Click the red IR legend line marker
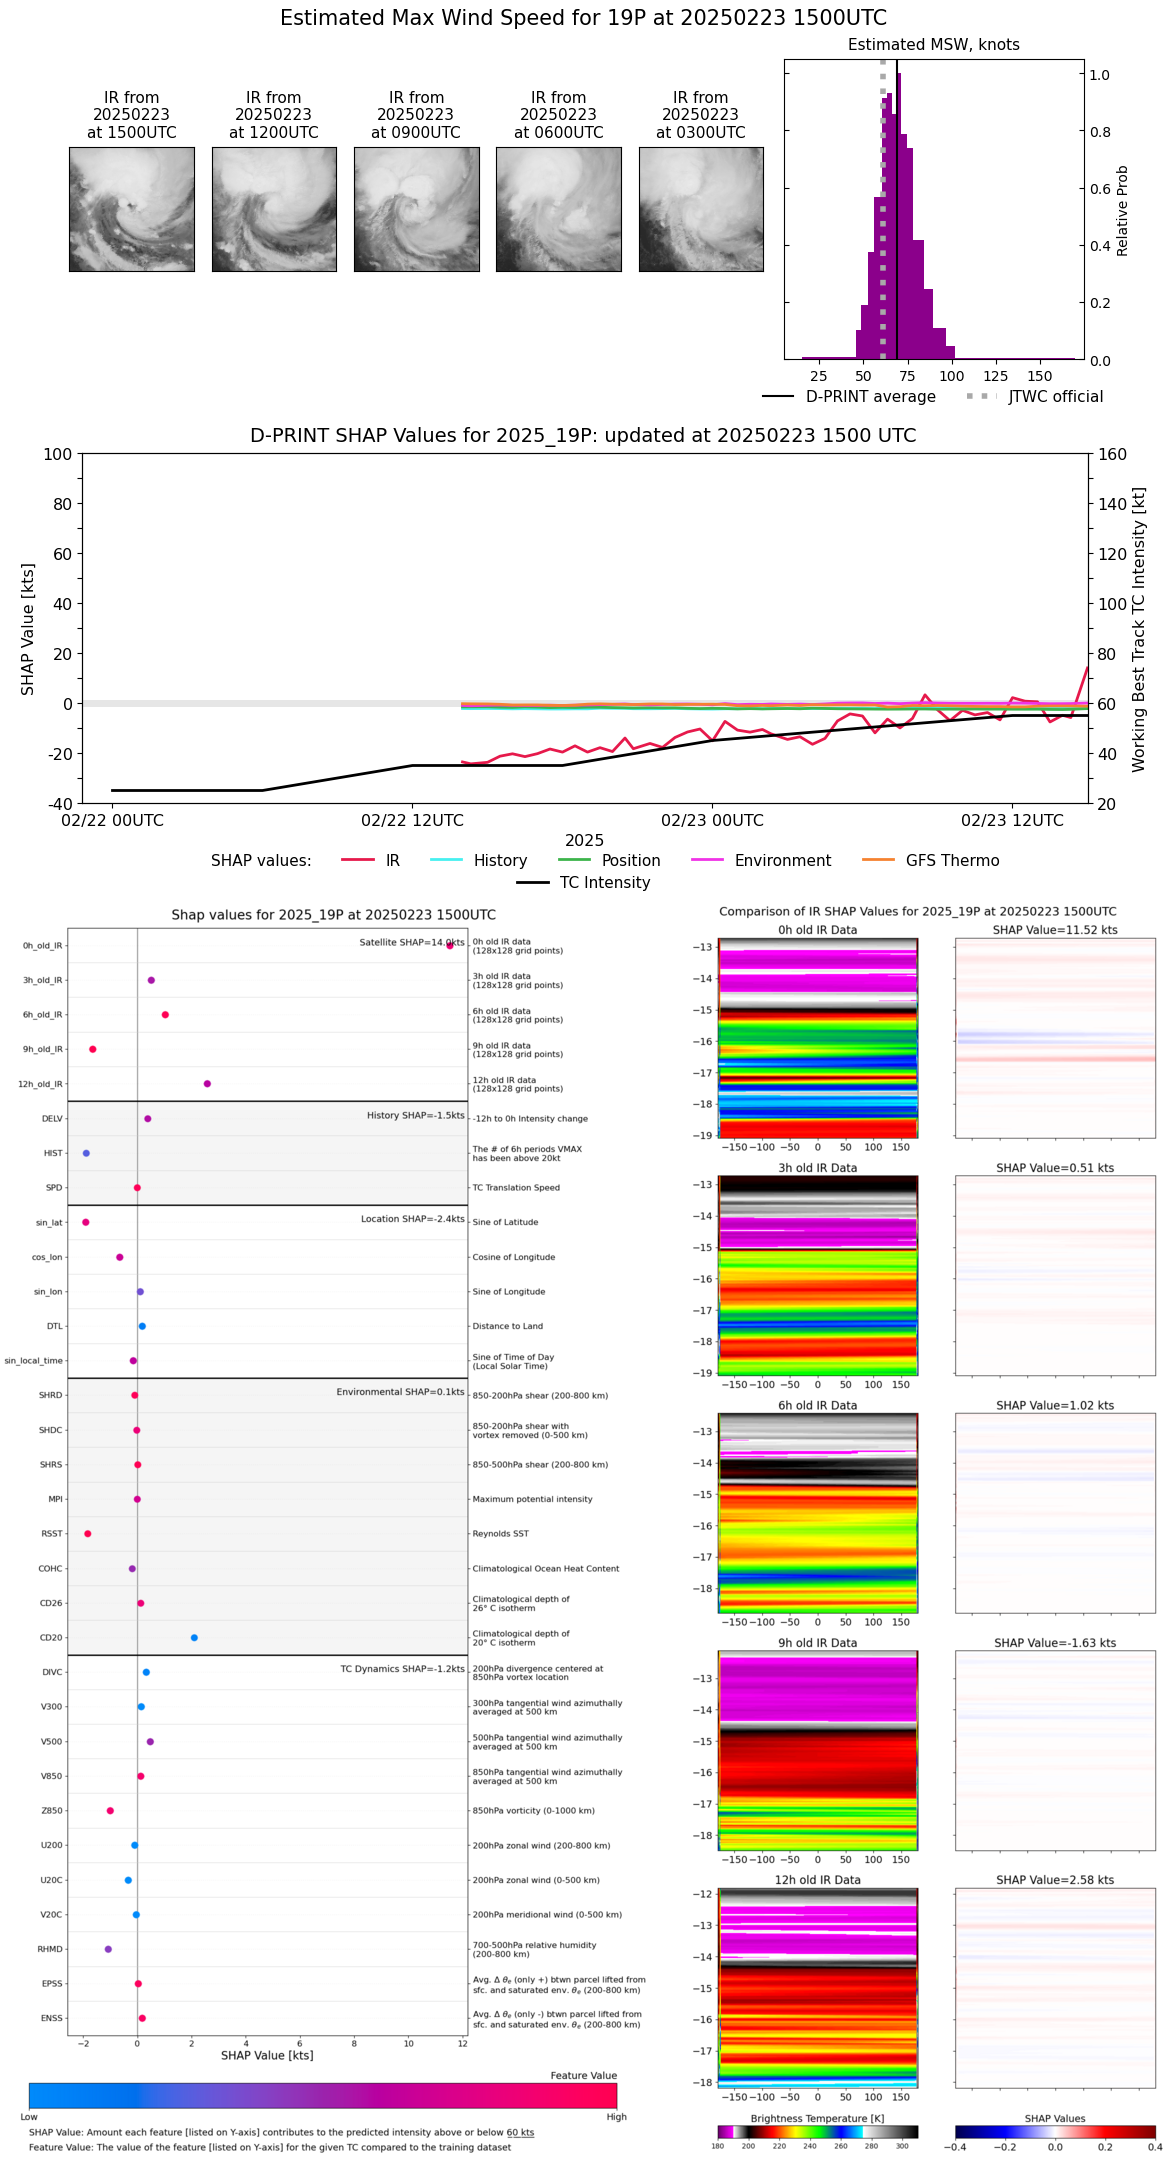Screen dimensions: 1168x2158 coord(357,860)
